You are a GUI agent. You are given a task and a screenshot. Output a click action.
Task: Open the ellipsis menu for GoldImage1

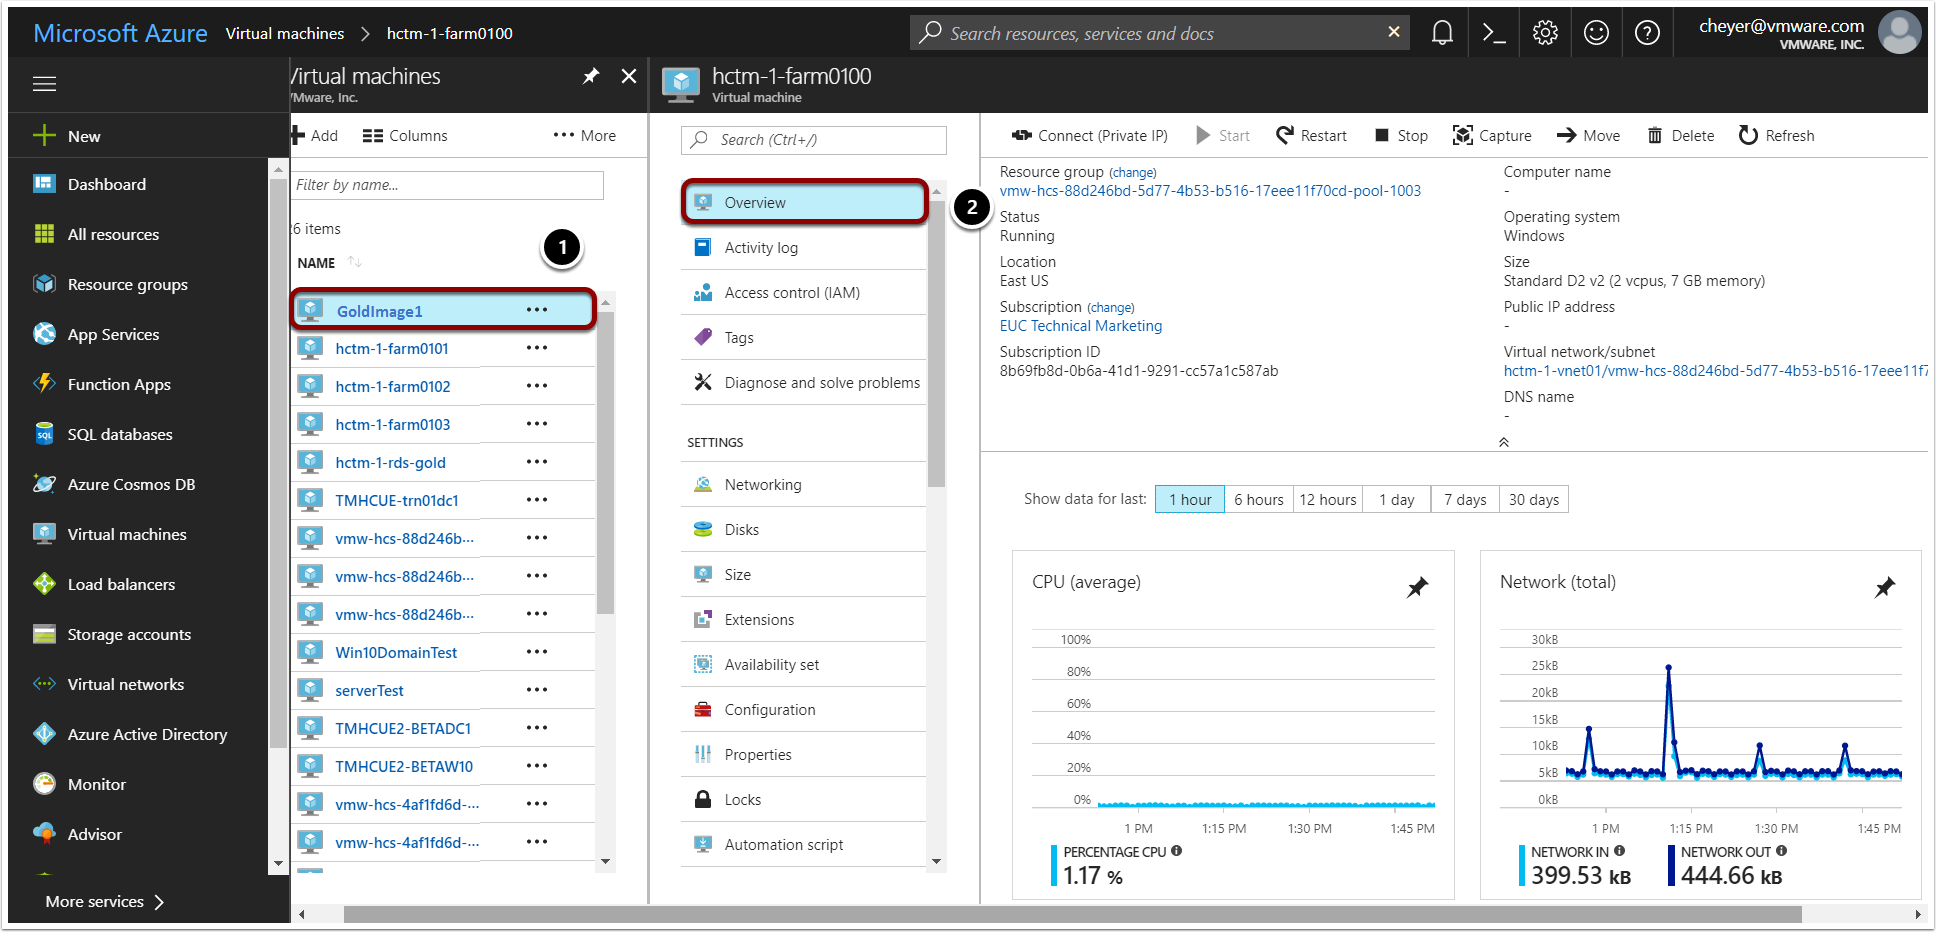point(538,310)
